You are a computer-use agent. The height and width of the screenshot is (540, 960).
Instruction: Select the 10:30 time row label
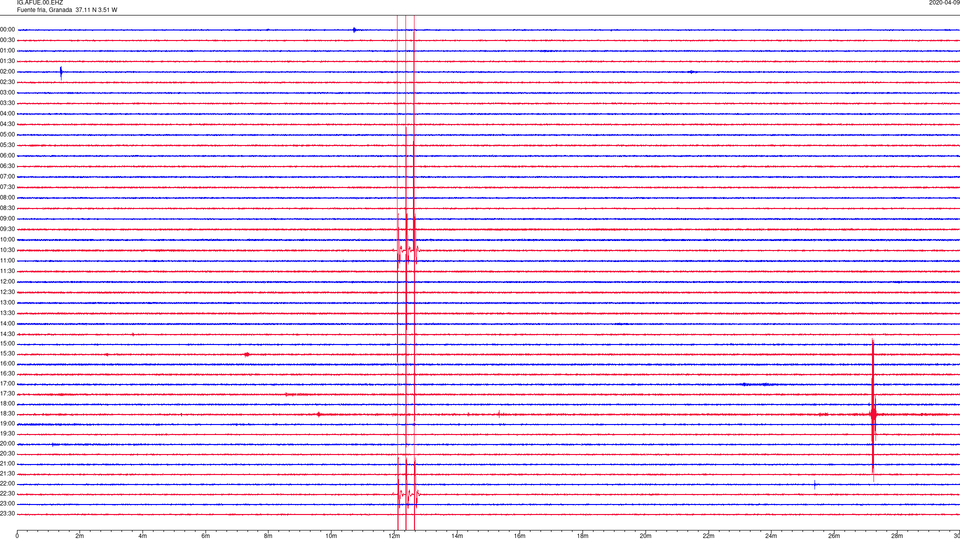pyautogui.click(x=8, y=250)
